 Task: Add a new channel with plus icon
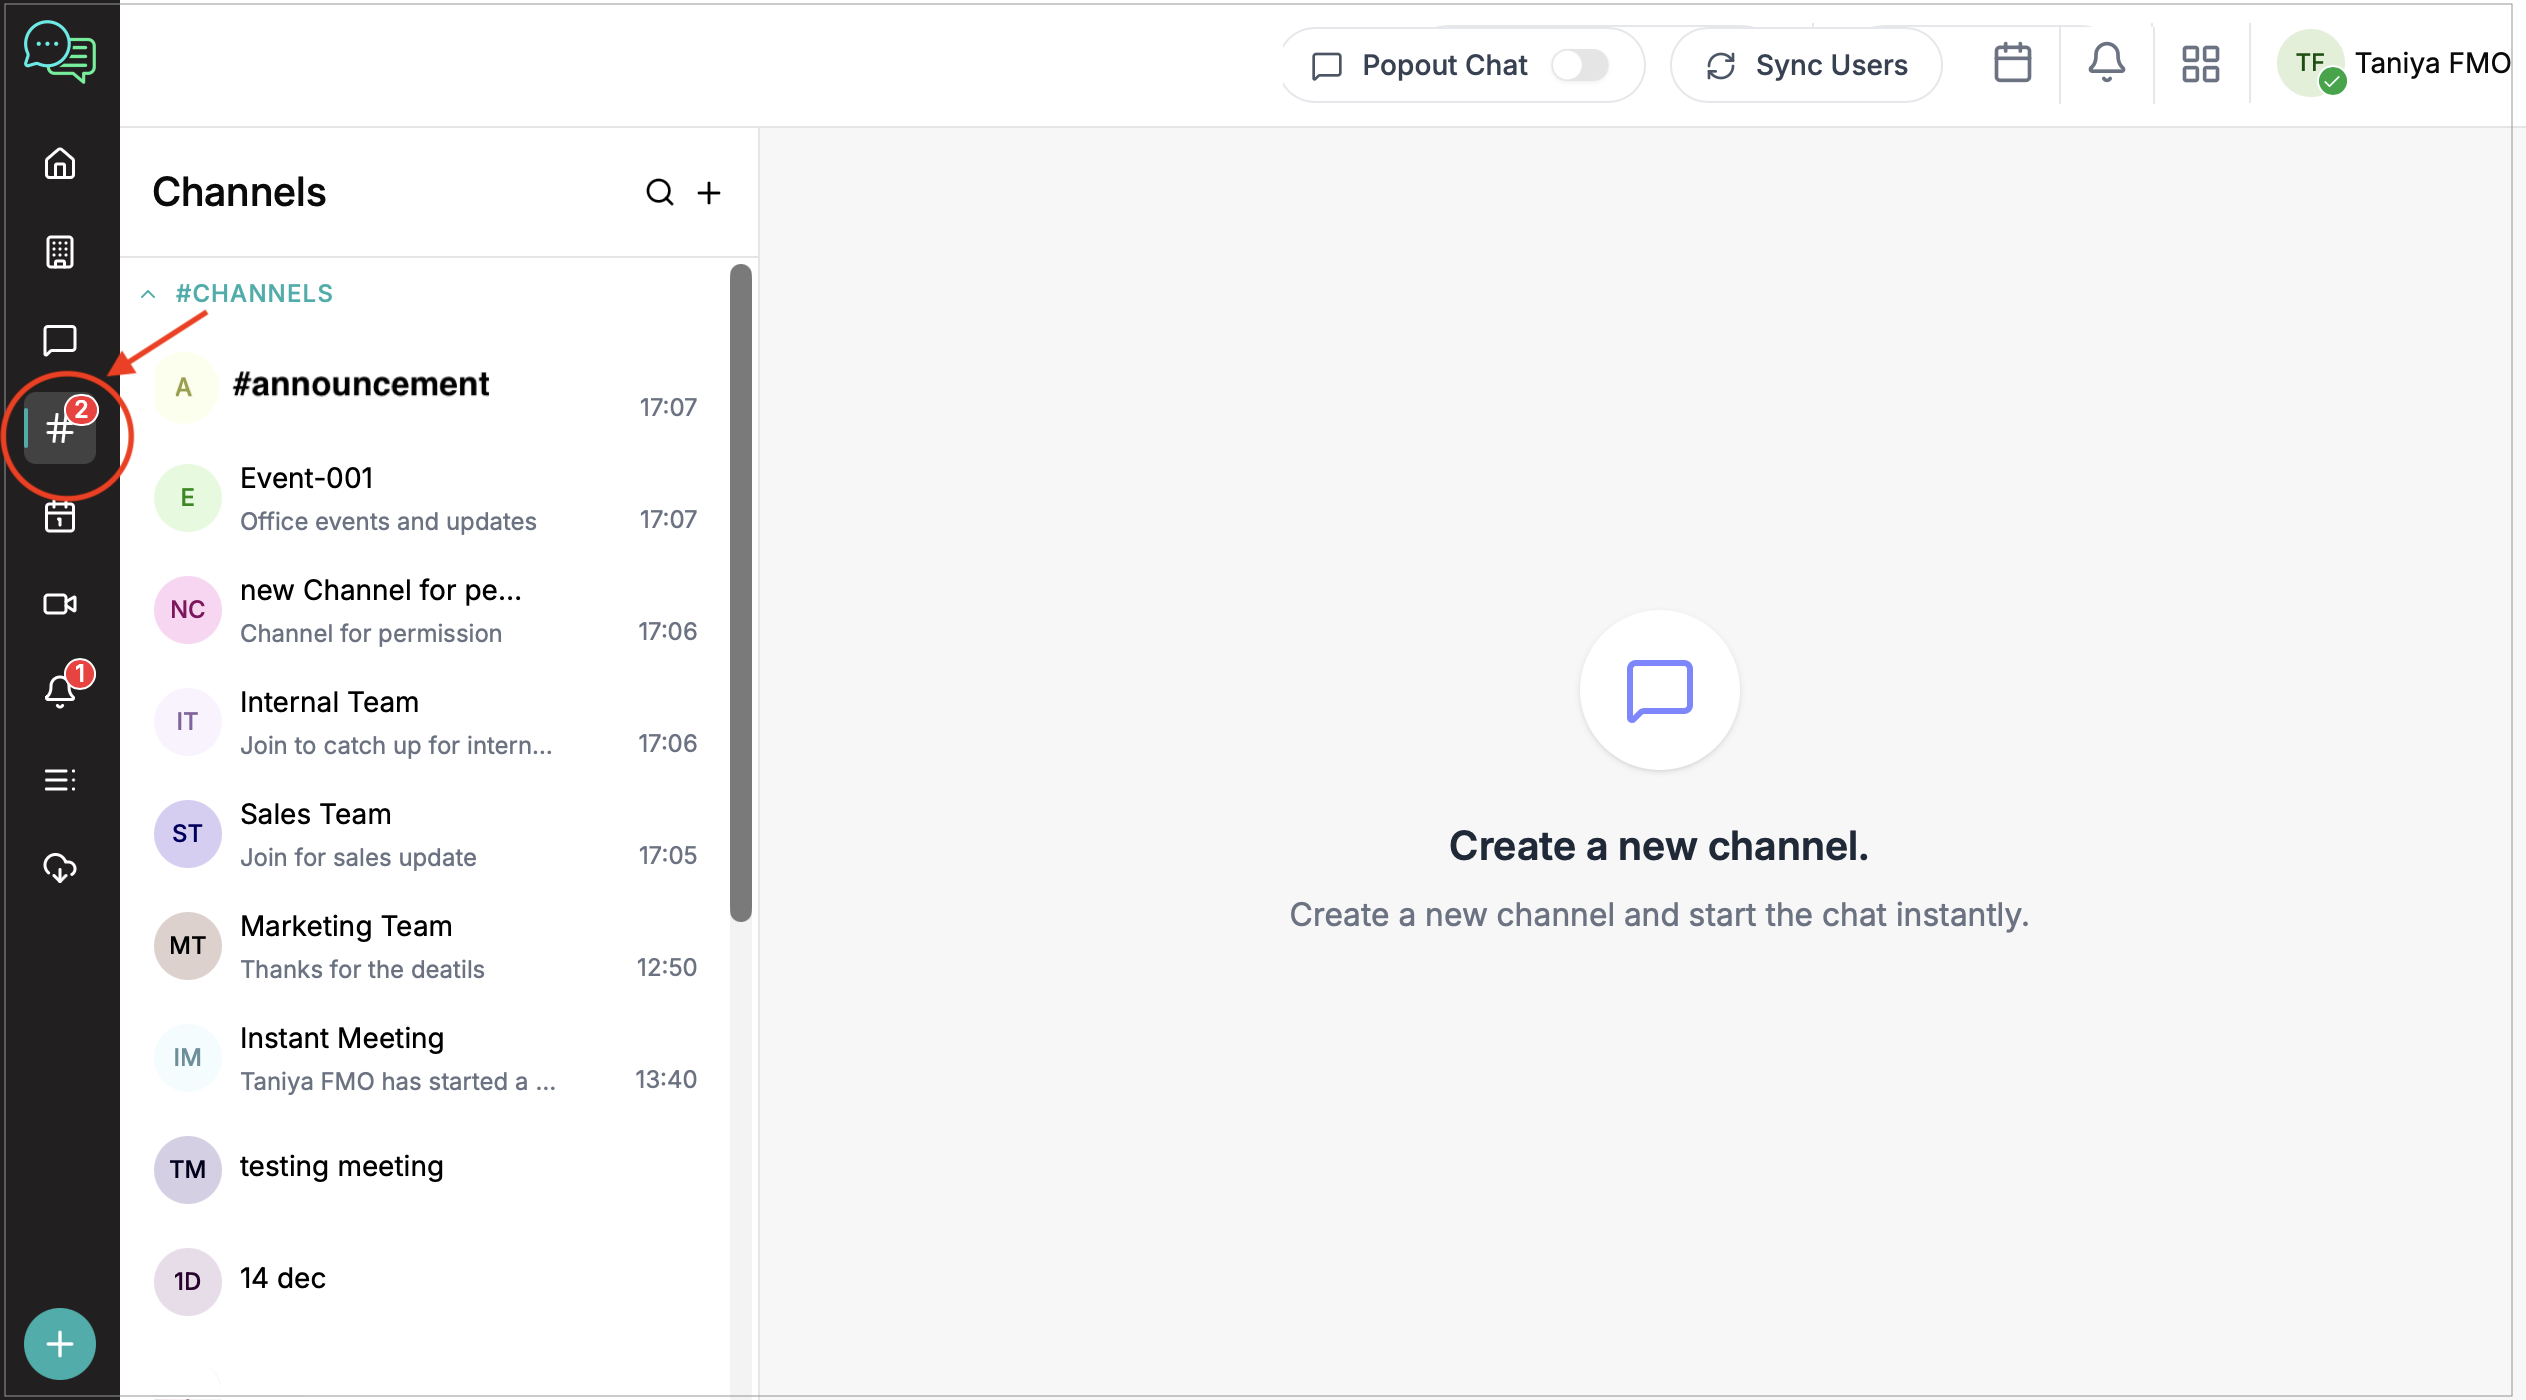coord(709,192)
